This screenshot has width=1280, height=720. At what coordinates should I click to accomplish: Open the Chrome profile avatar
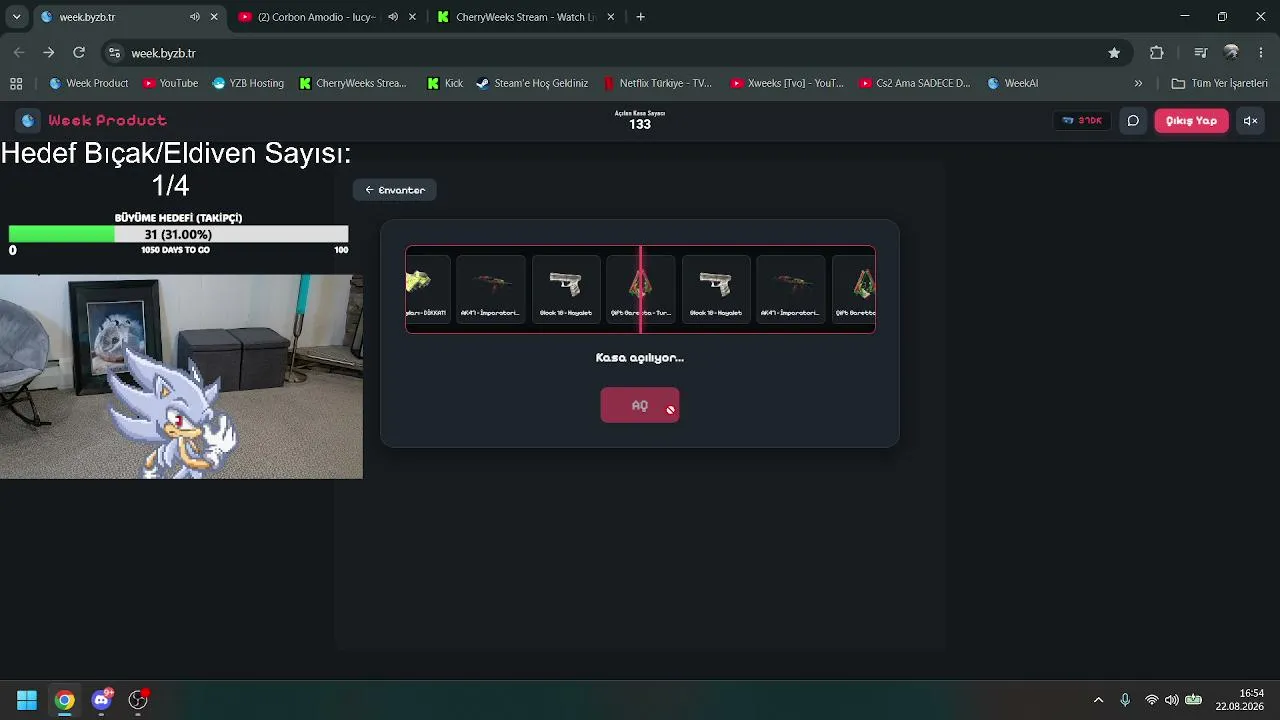click(x=1231, y=53)
